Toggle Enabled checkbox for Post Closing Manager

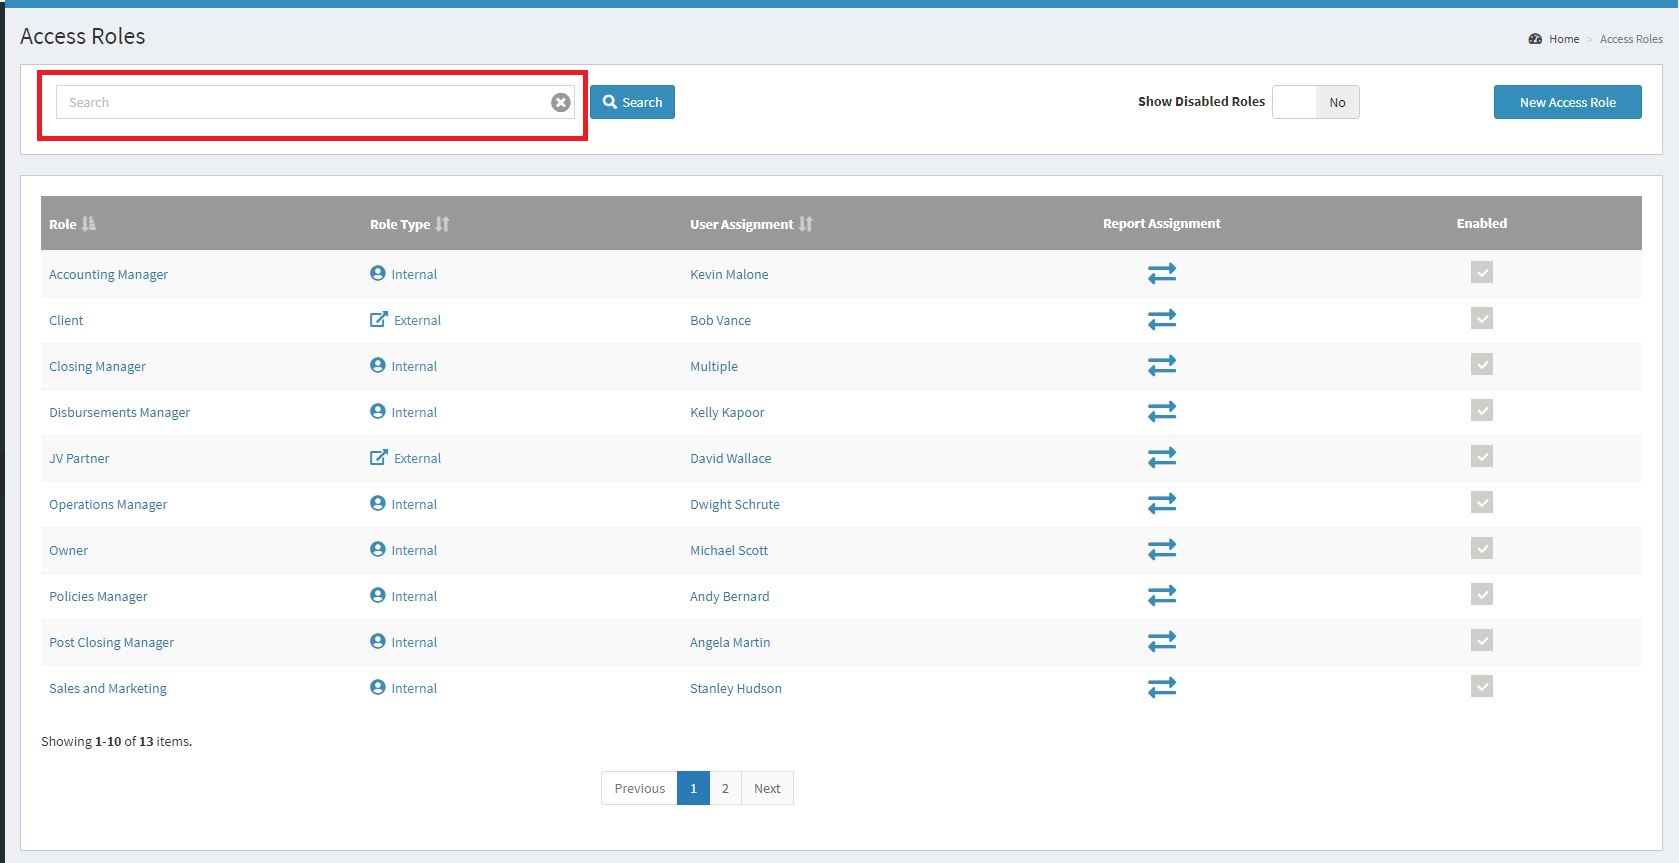(1481, 641)
